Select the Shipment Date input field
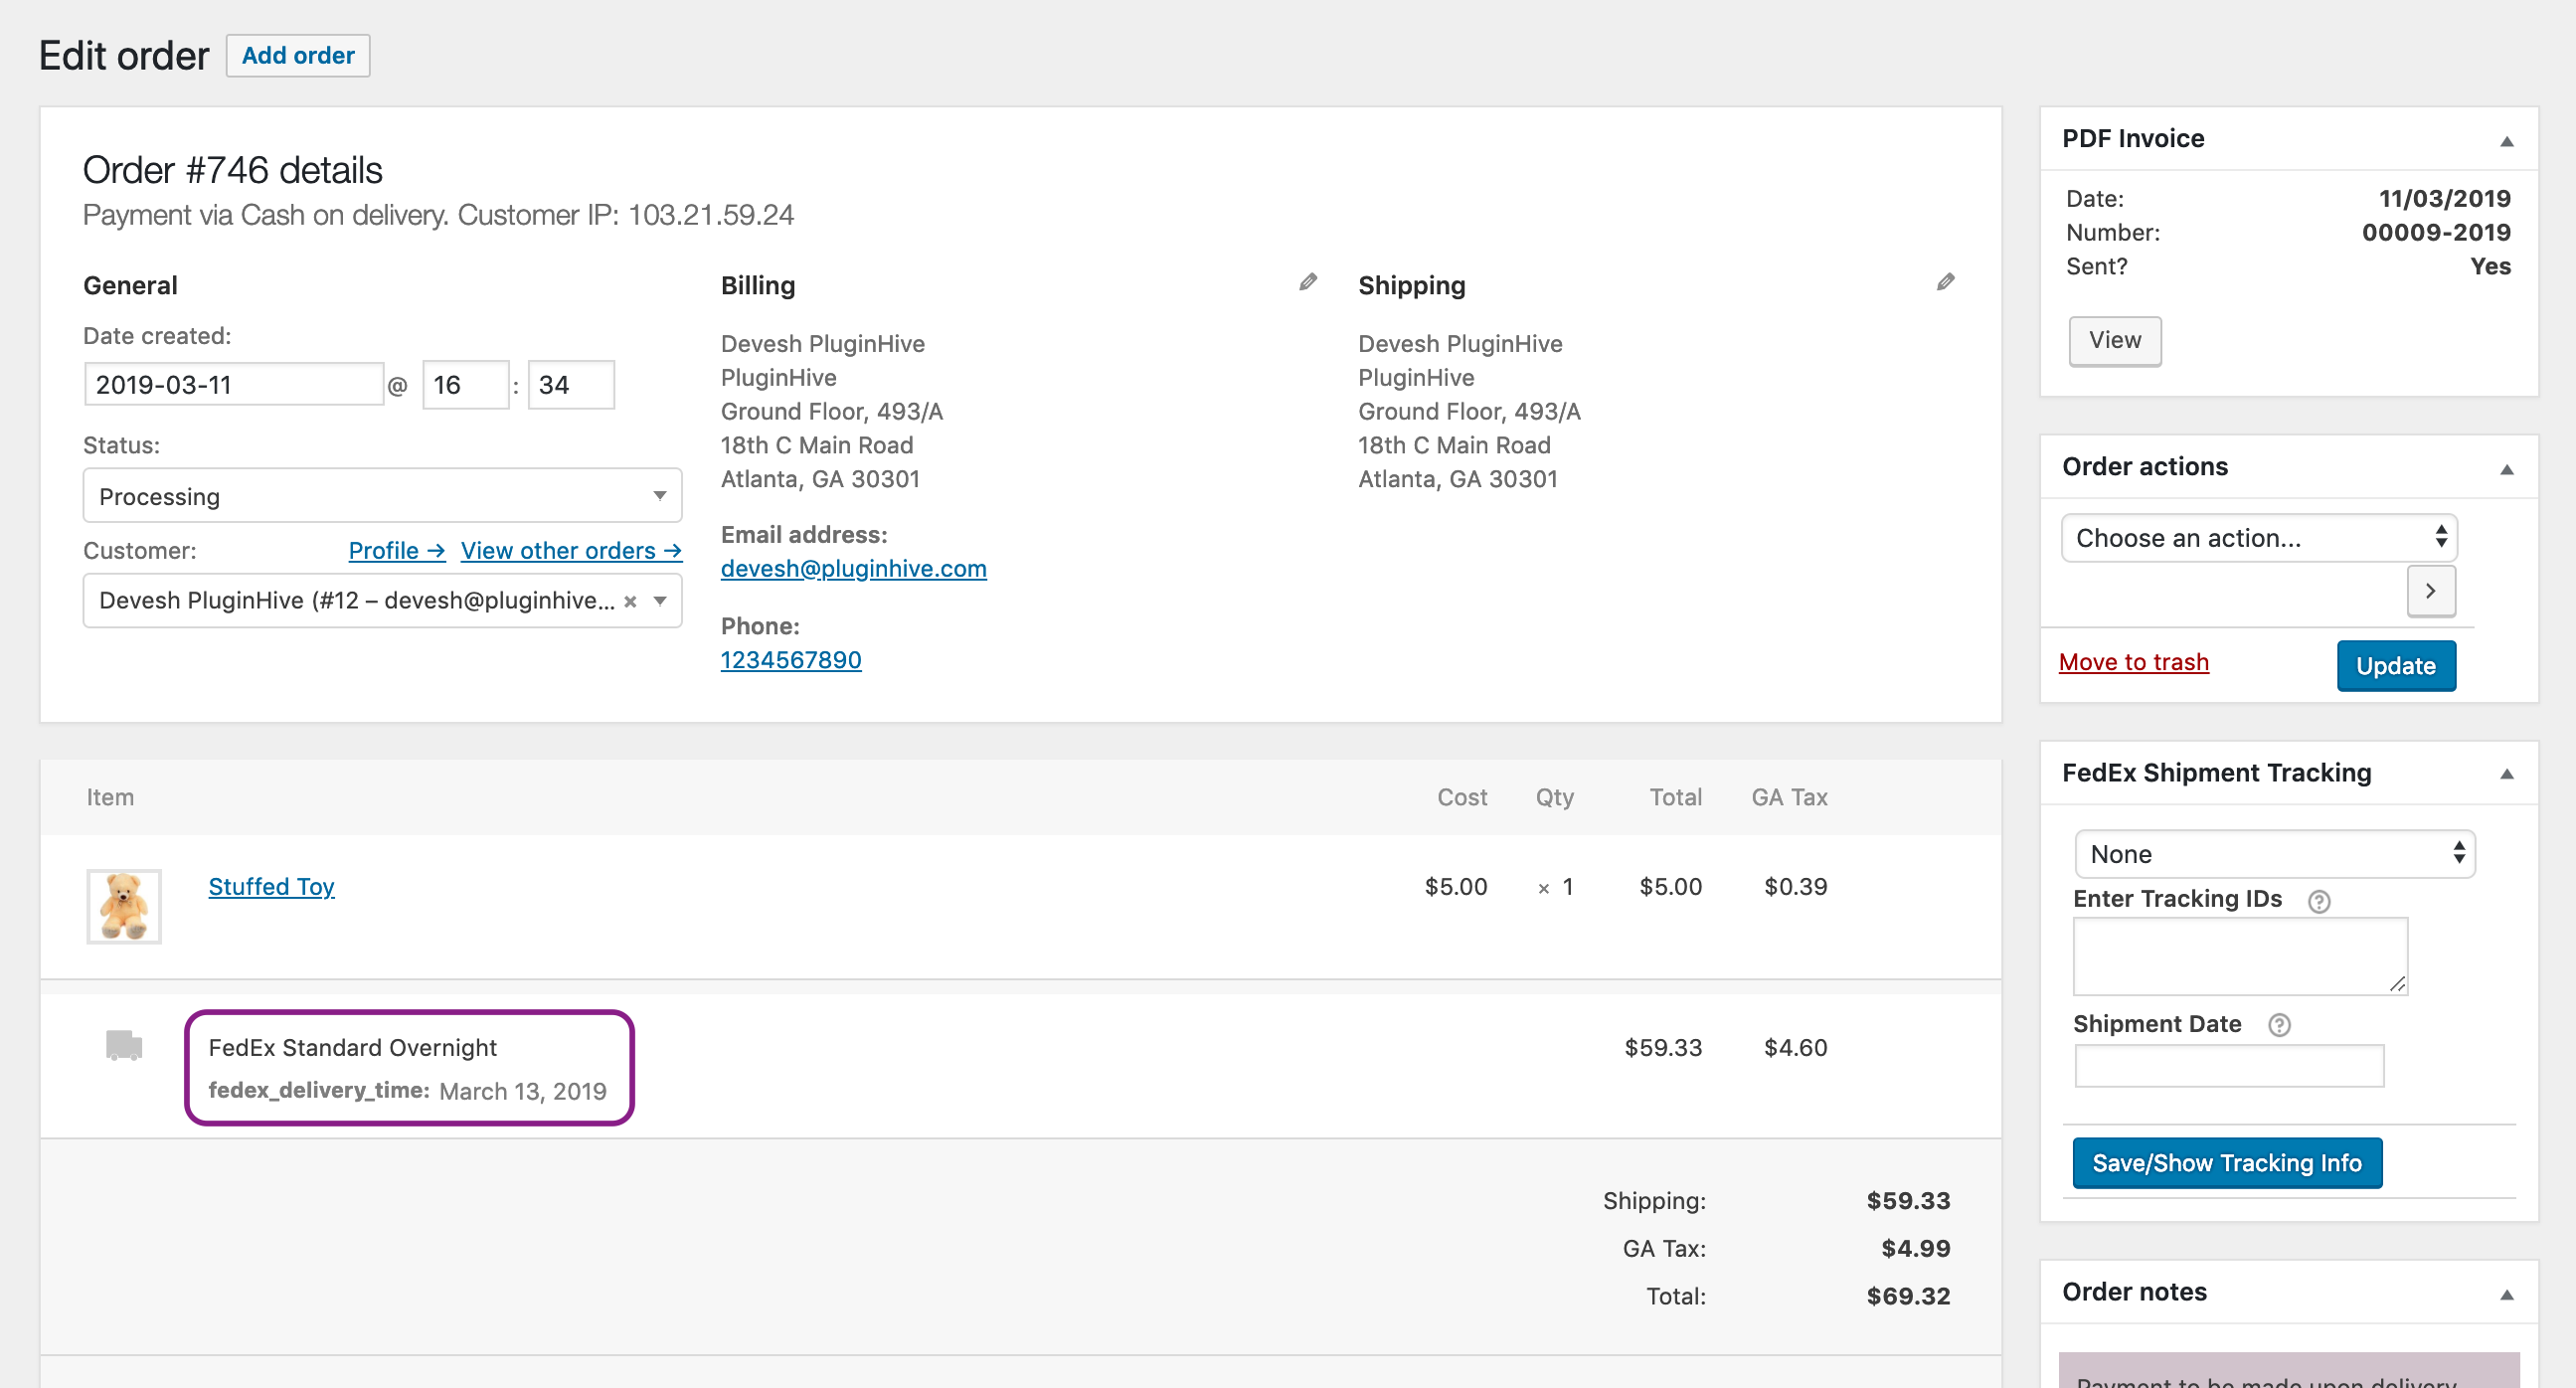This screenshot has width=2576, height=1388. (x=2229, y=1069)
